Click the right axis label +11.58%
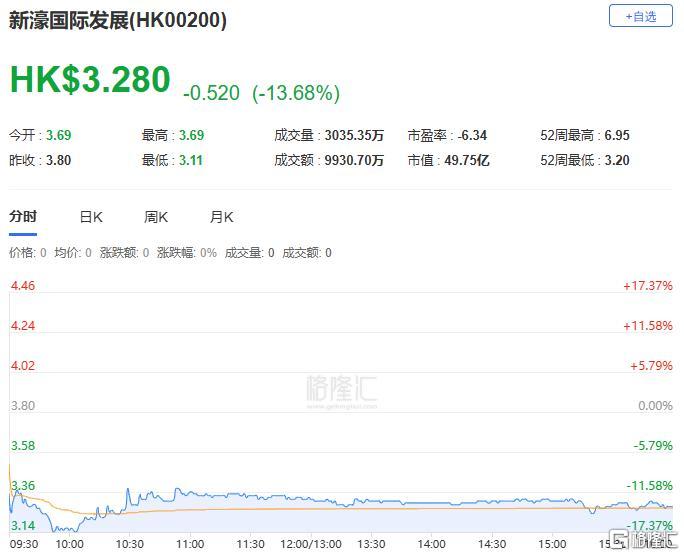Image resolution: width=684 pixels, height=556 pixels. click(x=648, y=326)
